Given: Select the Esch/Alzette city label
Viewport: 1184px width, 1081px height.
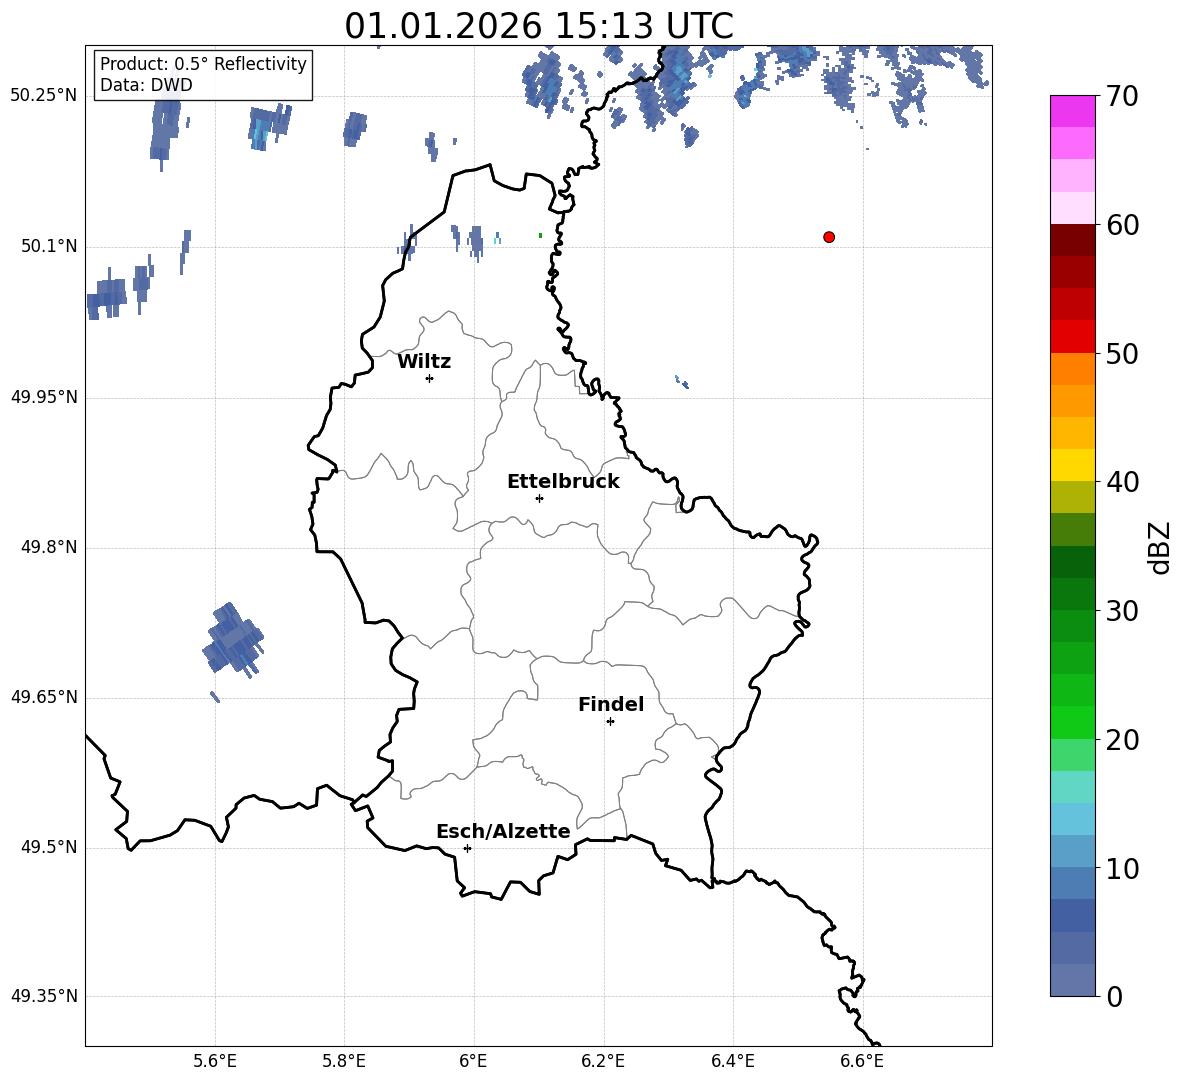Looking at the screenshot, I should [x=503, y=832].
